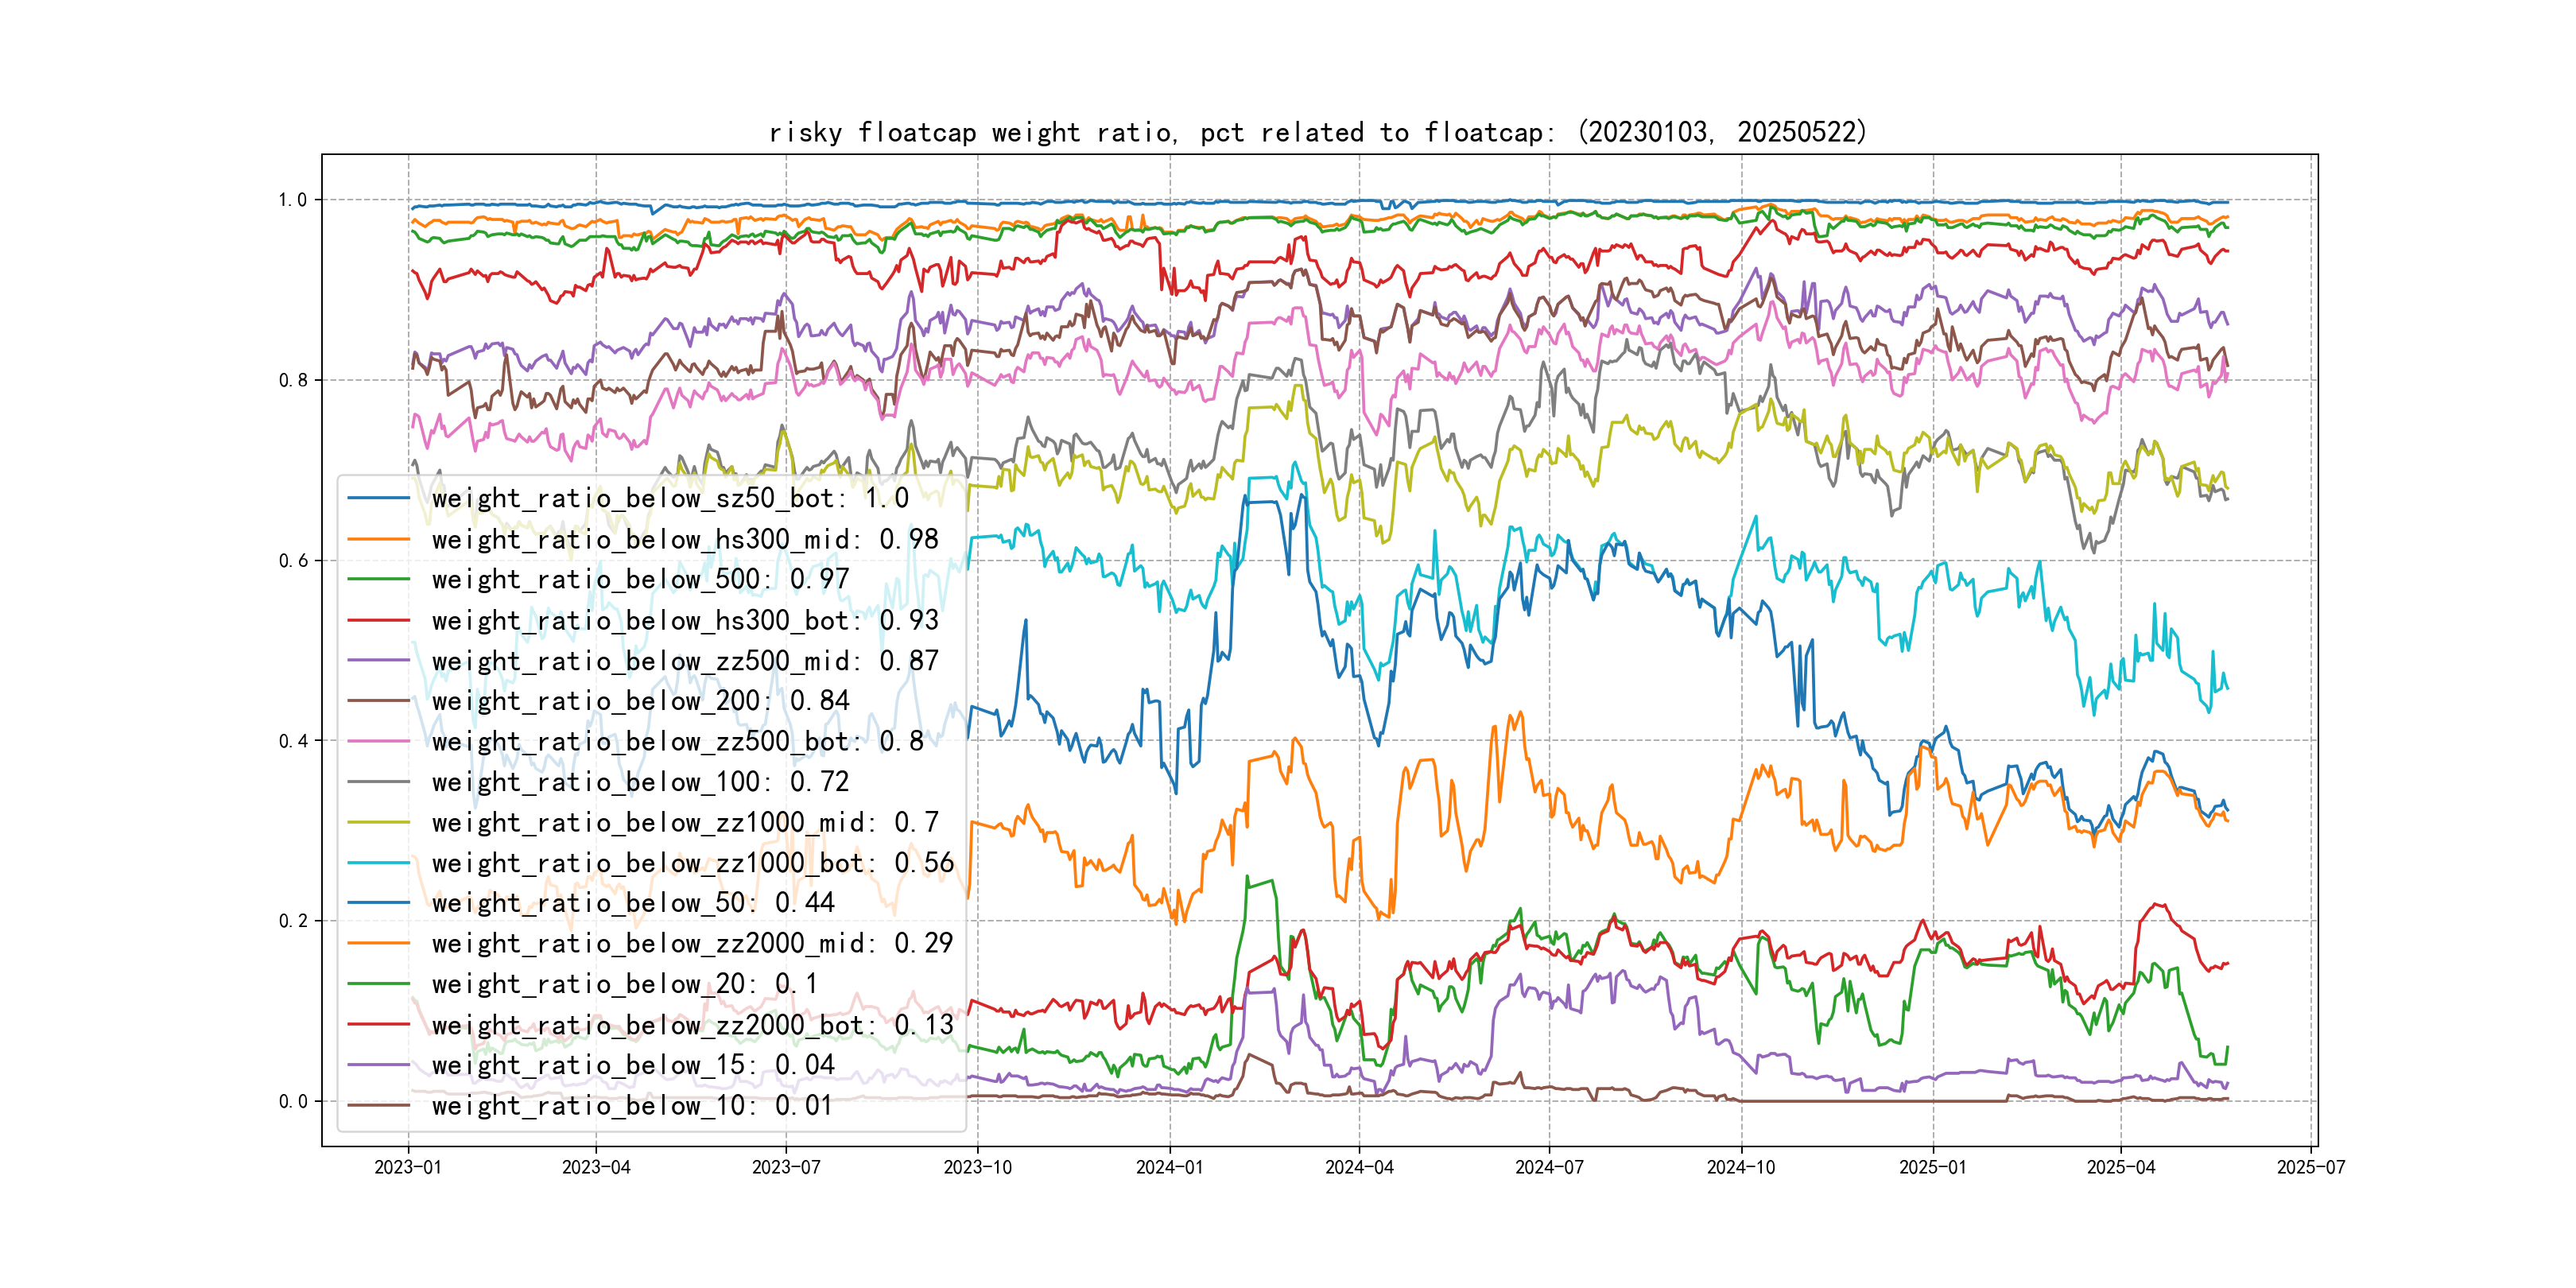
Task: Click the x-axis label 2023-01
Action: [408, 1167]
